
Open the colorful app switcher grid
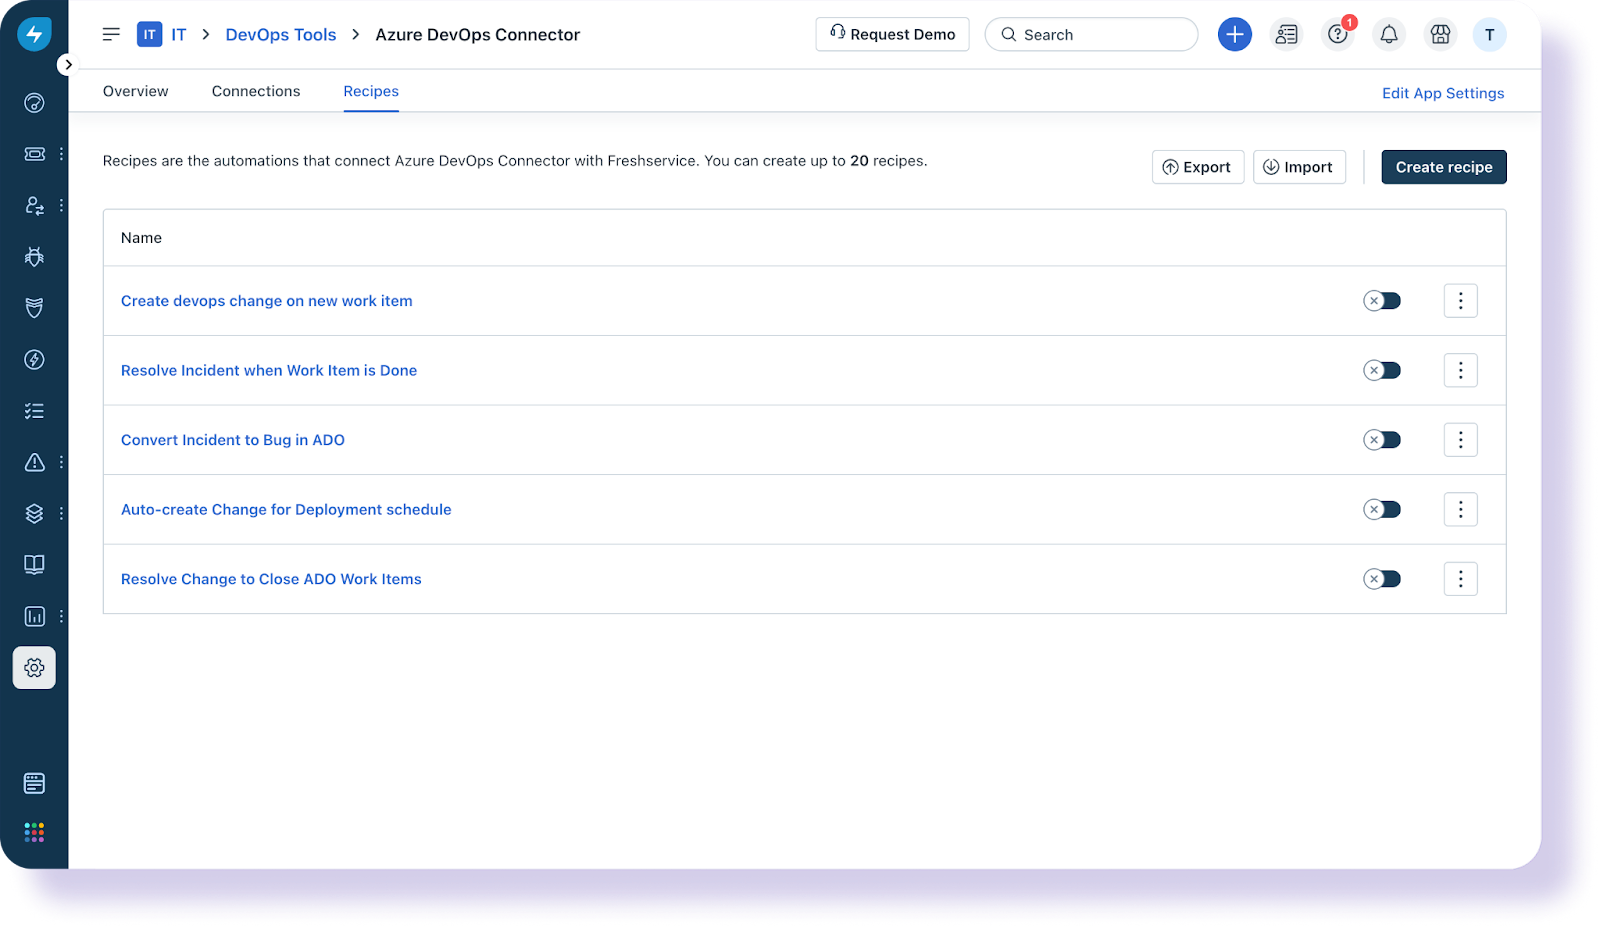coord(34,832)
